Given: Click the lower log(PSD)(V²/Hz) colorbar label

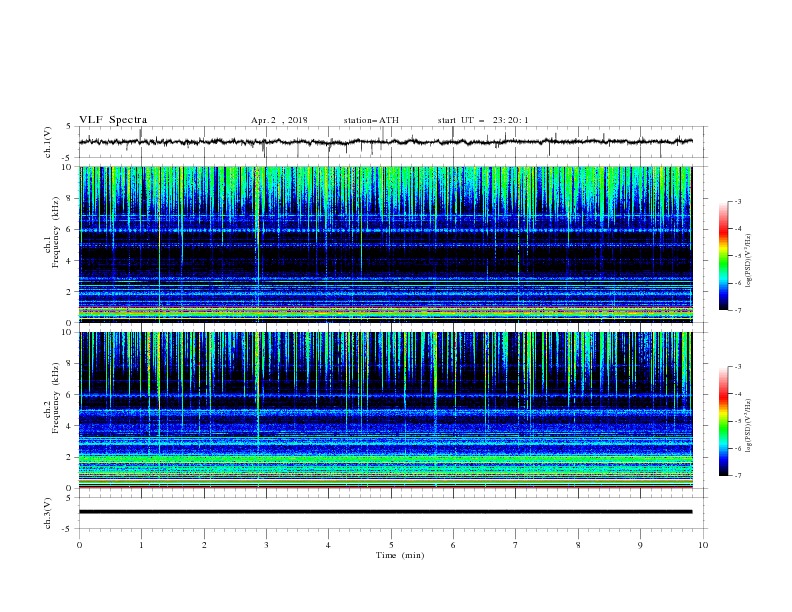Looking at the screenshot, I should pyautogui.click(x=749, y=425).
